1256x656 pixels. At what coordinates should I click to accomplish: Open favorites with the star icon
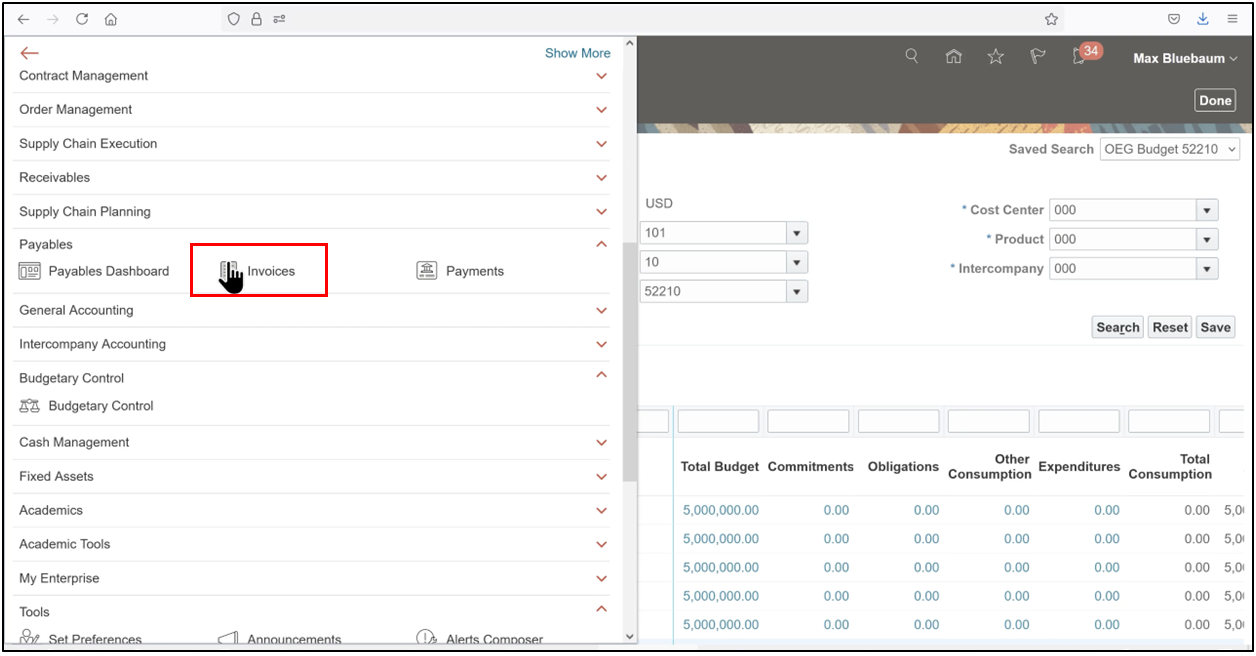995,57
